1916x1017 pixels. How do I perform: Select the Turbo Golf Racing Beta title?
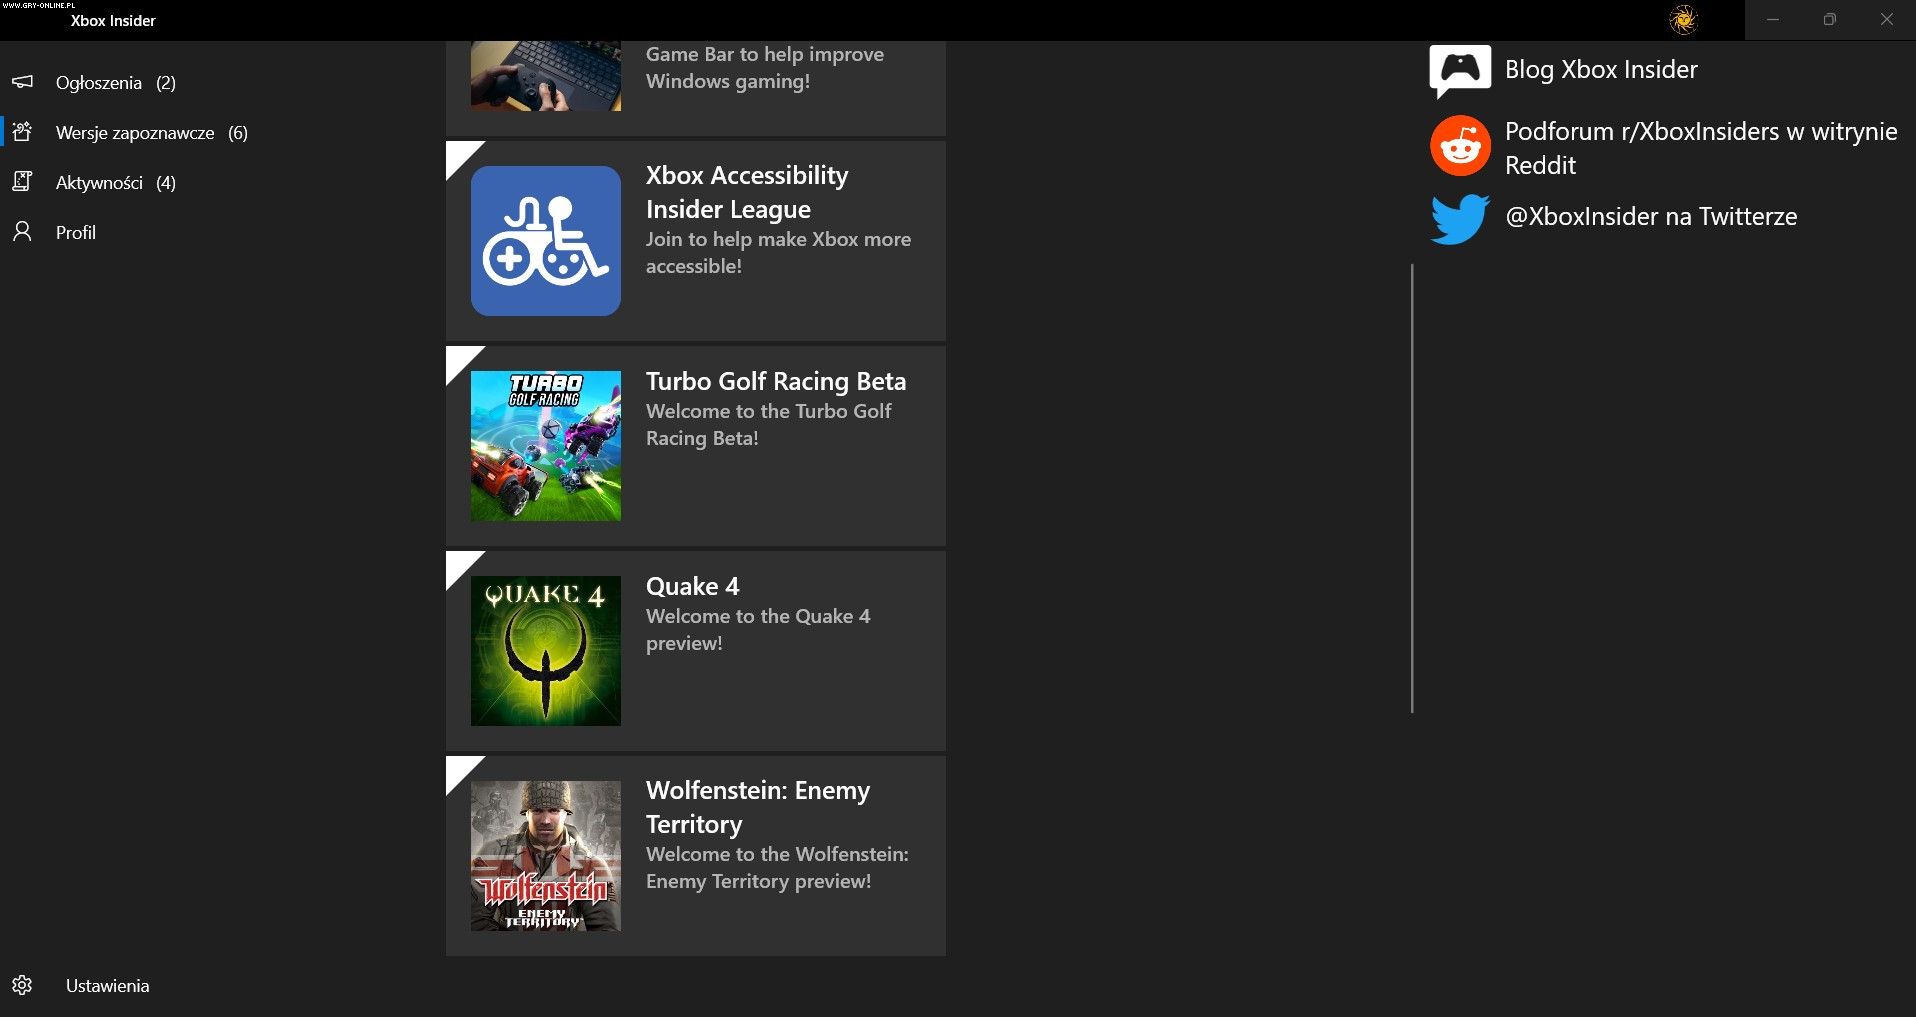tap(776, 381)
